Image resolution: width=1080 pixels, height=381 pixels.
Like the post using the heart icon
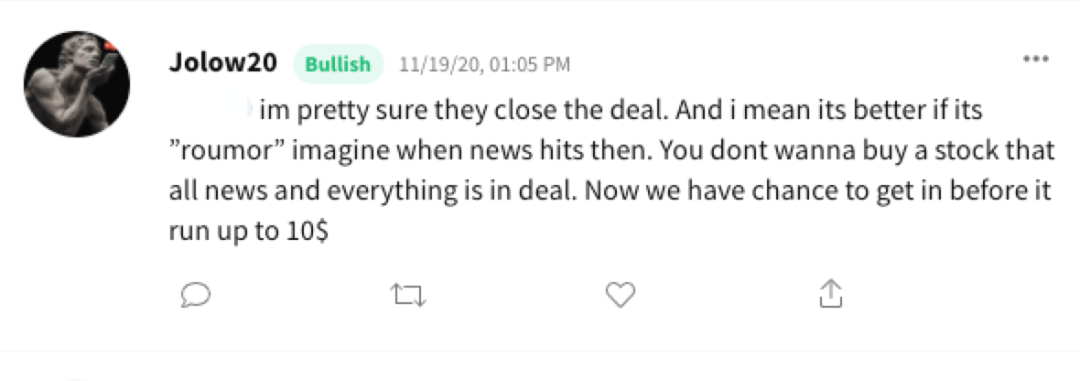pos(620,296)
